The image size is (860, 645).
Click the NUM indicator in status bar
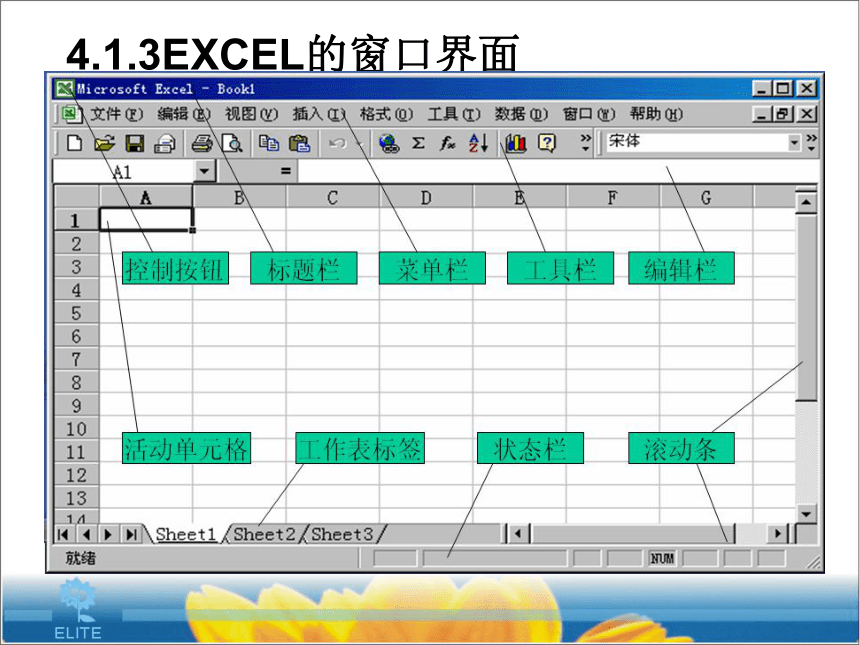point(661,558)
